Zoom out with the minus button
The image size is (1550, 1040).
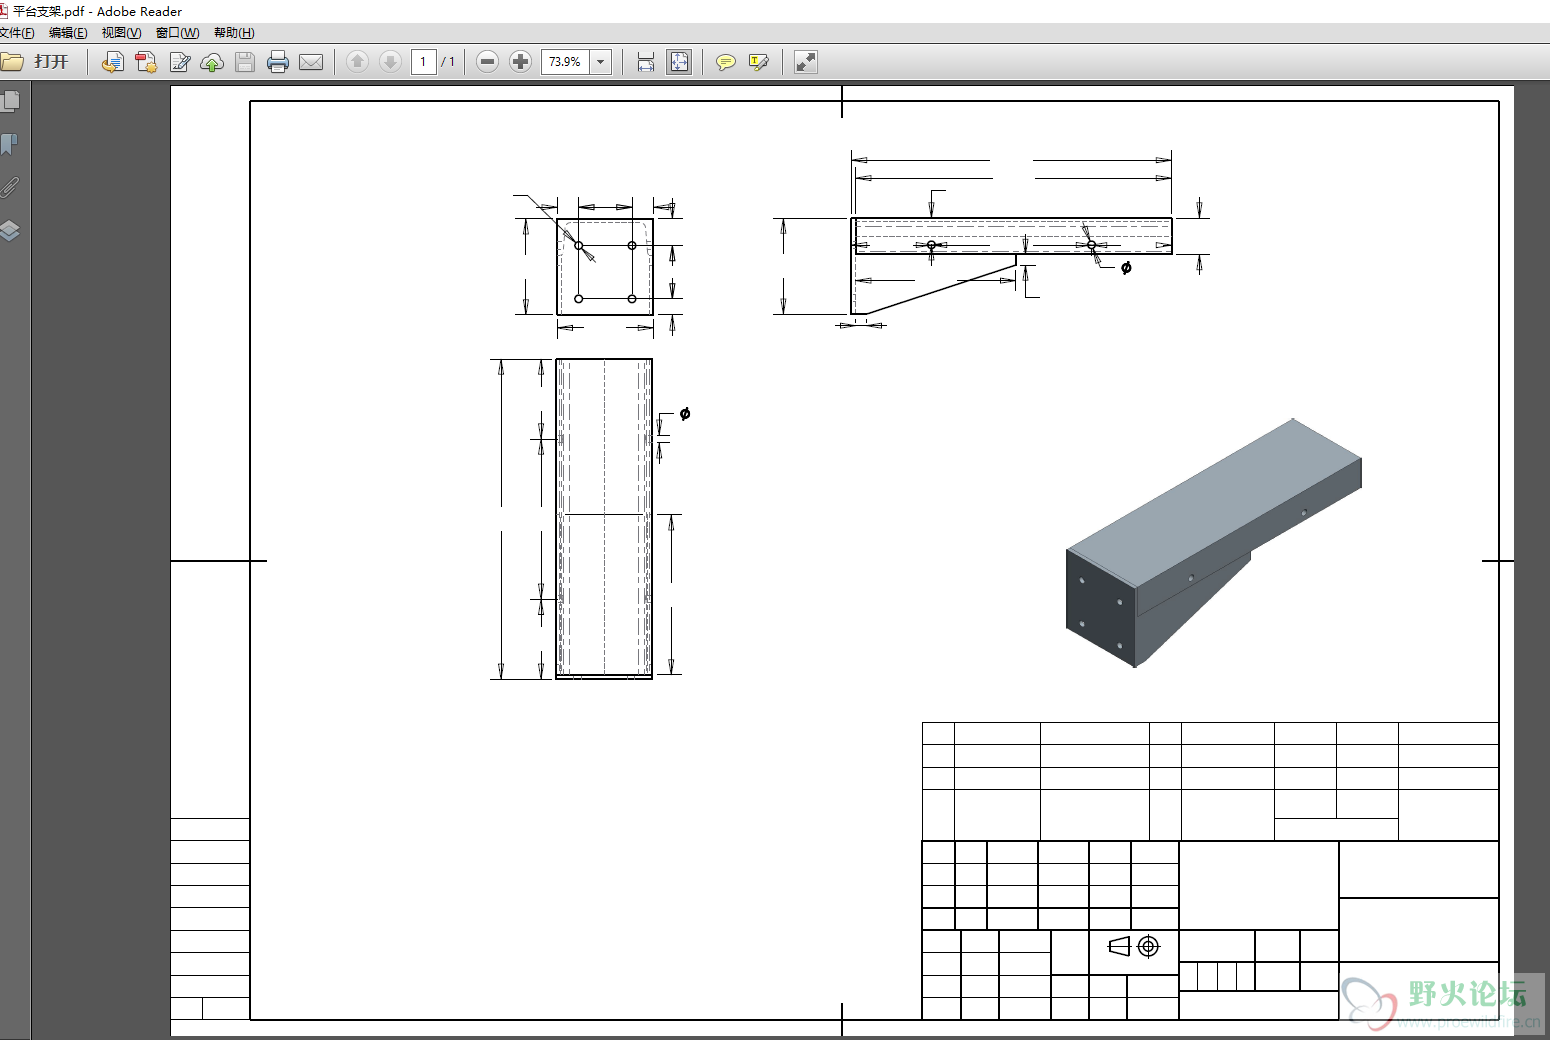(x=487, y=62)
